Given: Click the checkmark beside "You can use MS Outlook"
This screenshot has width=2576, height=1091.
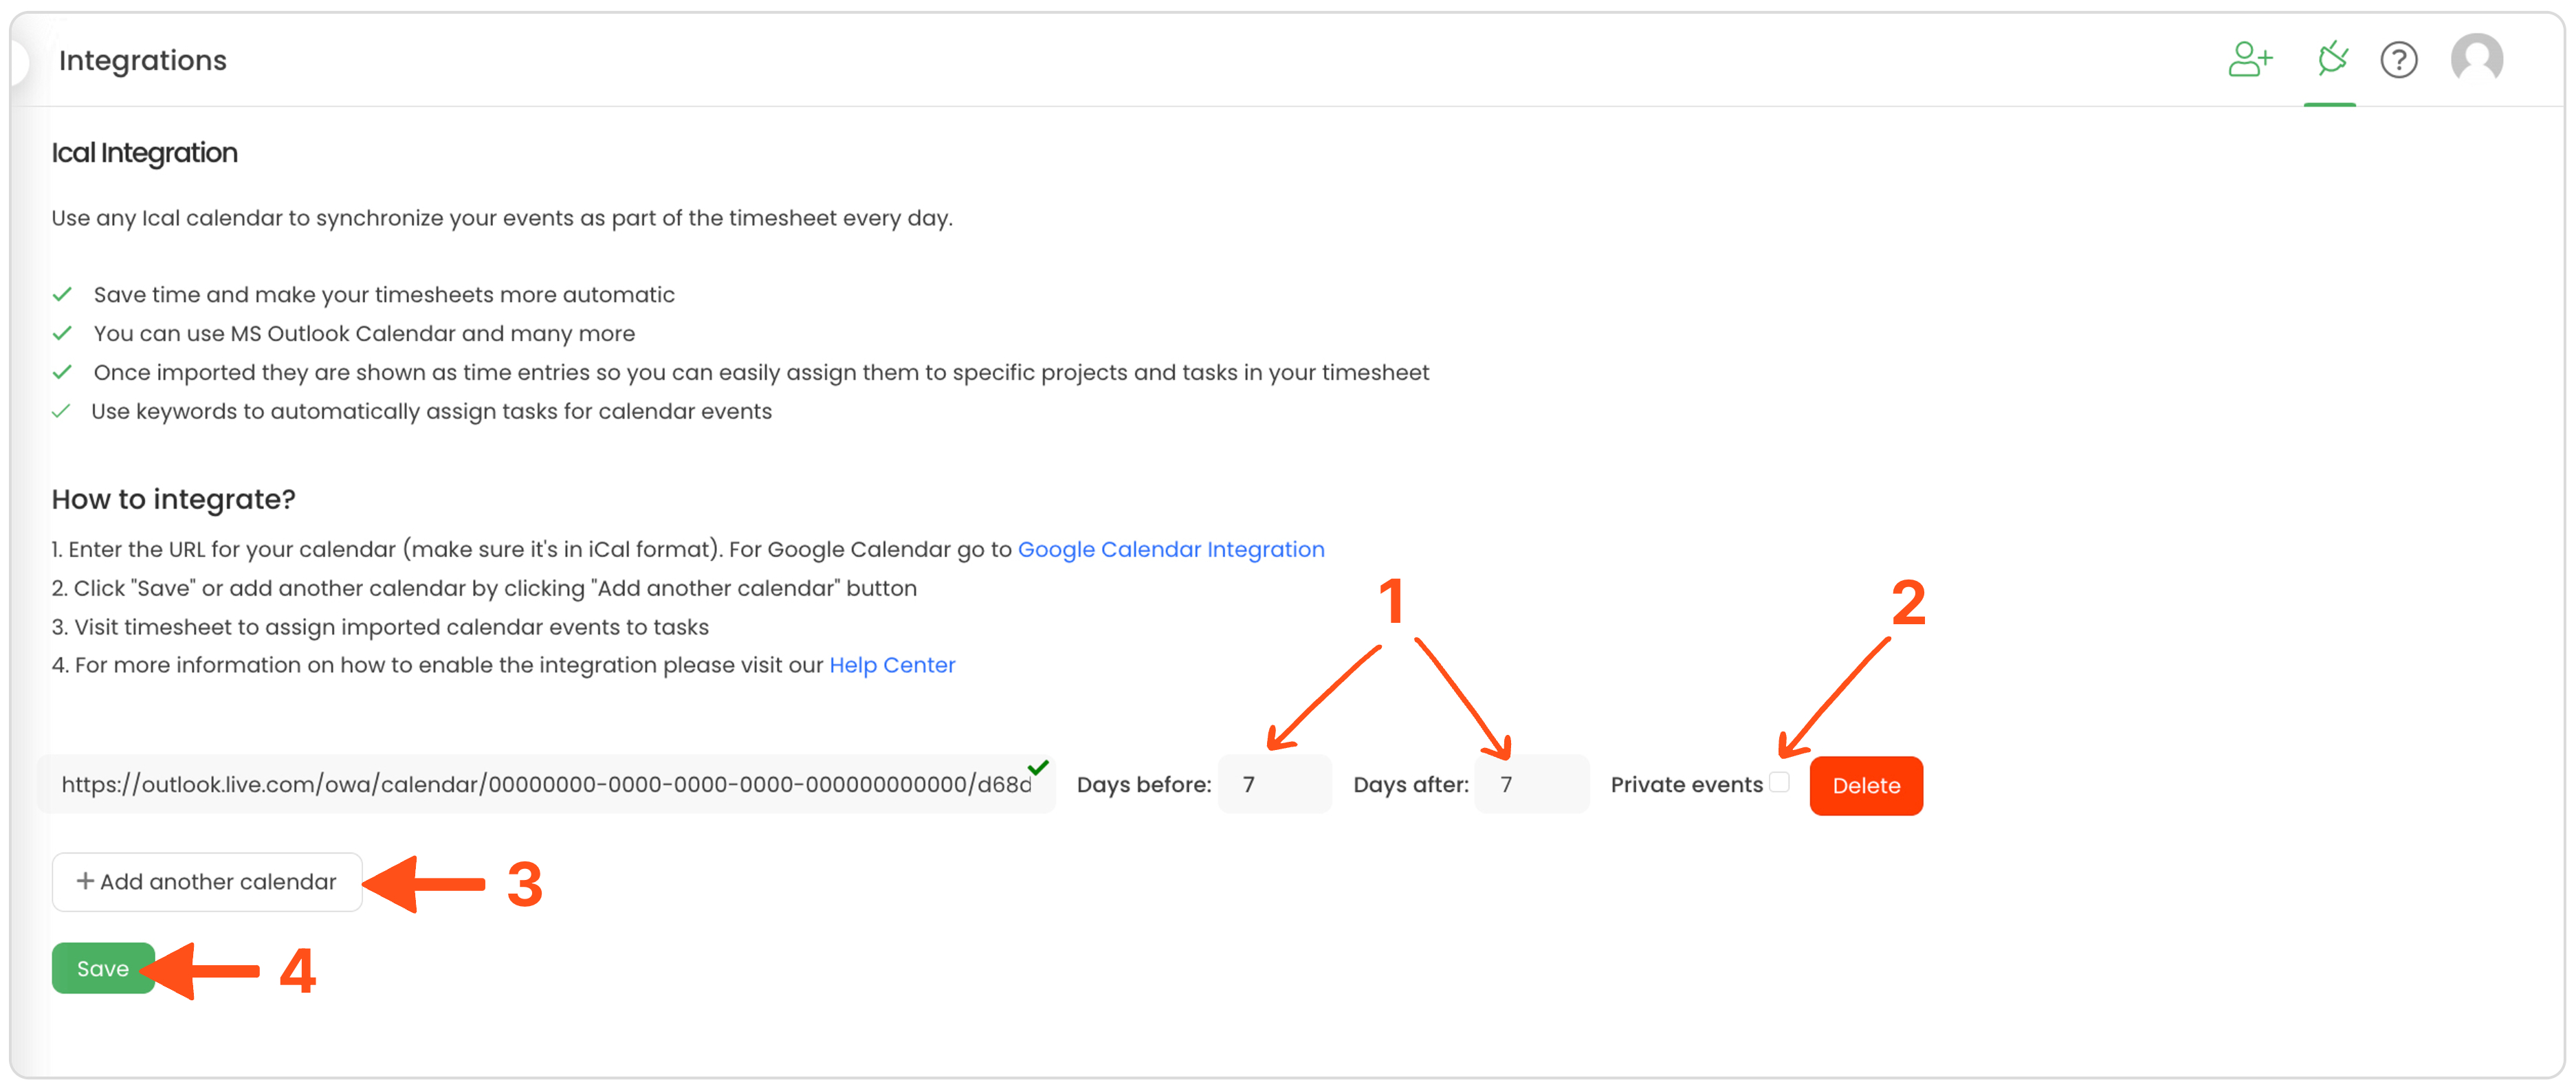Looking at the screenshot, I should click(62, 334).
